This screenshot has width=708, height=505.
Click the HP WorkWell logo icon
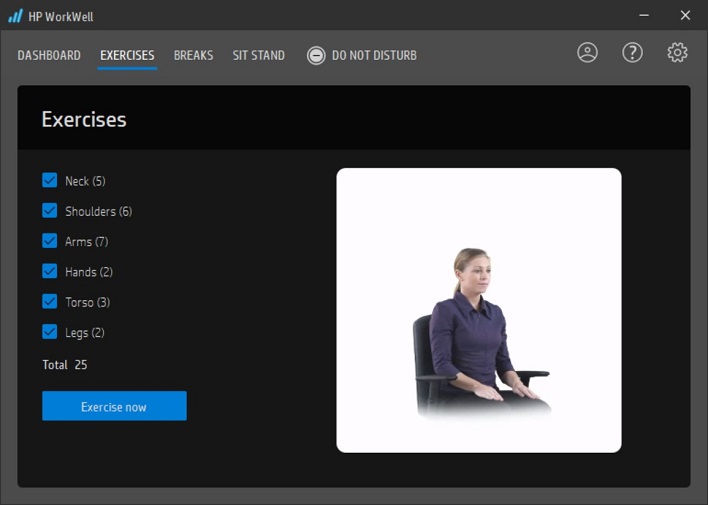pyautogui.click(x=15, y=16)
